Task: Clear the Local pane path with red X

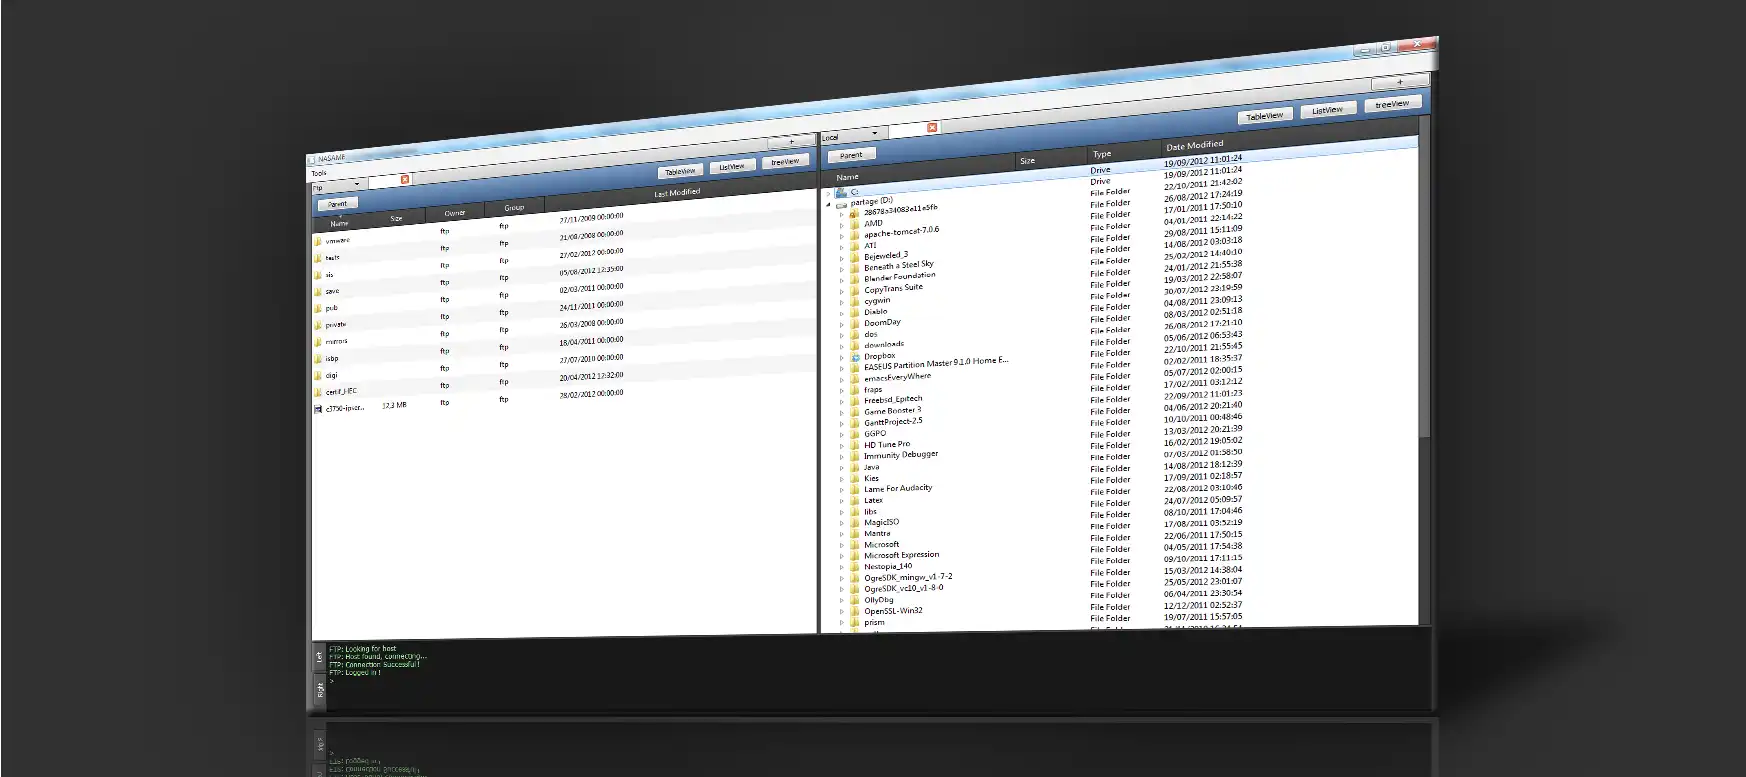Action: pyautogui.click(x=932, y=127)
